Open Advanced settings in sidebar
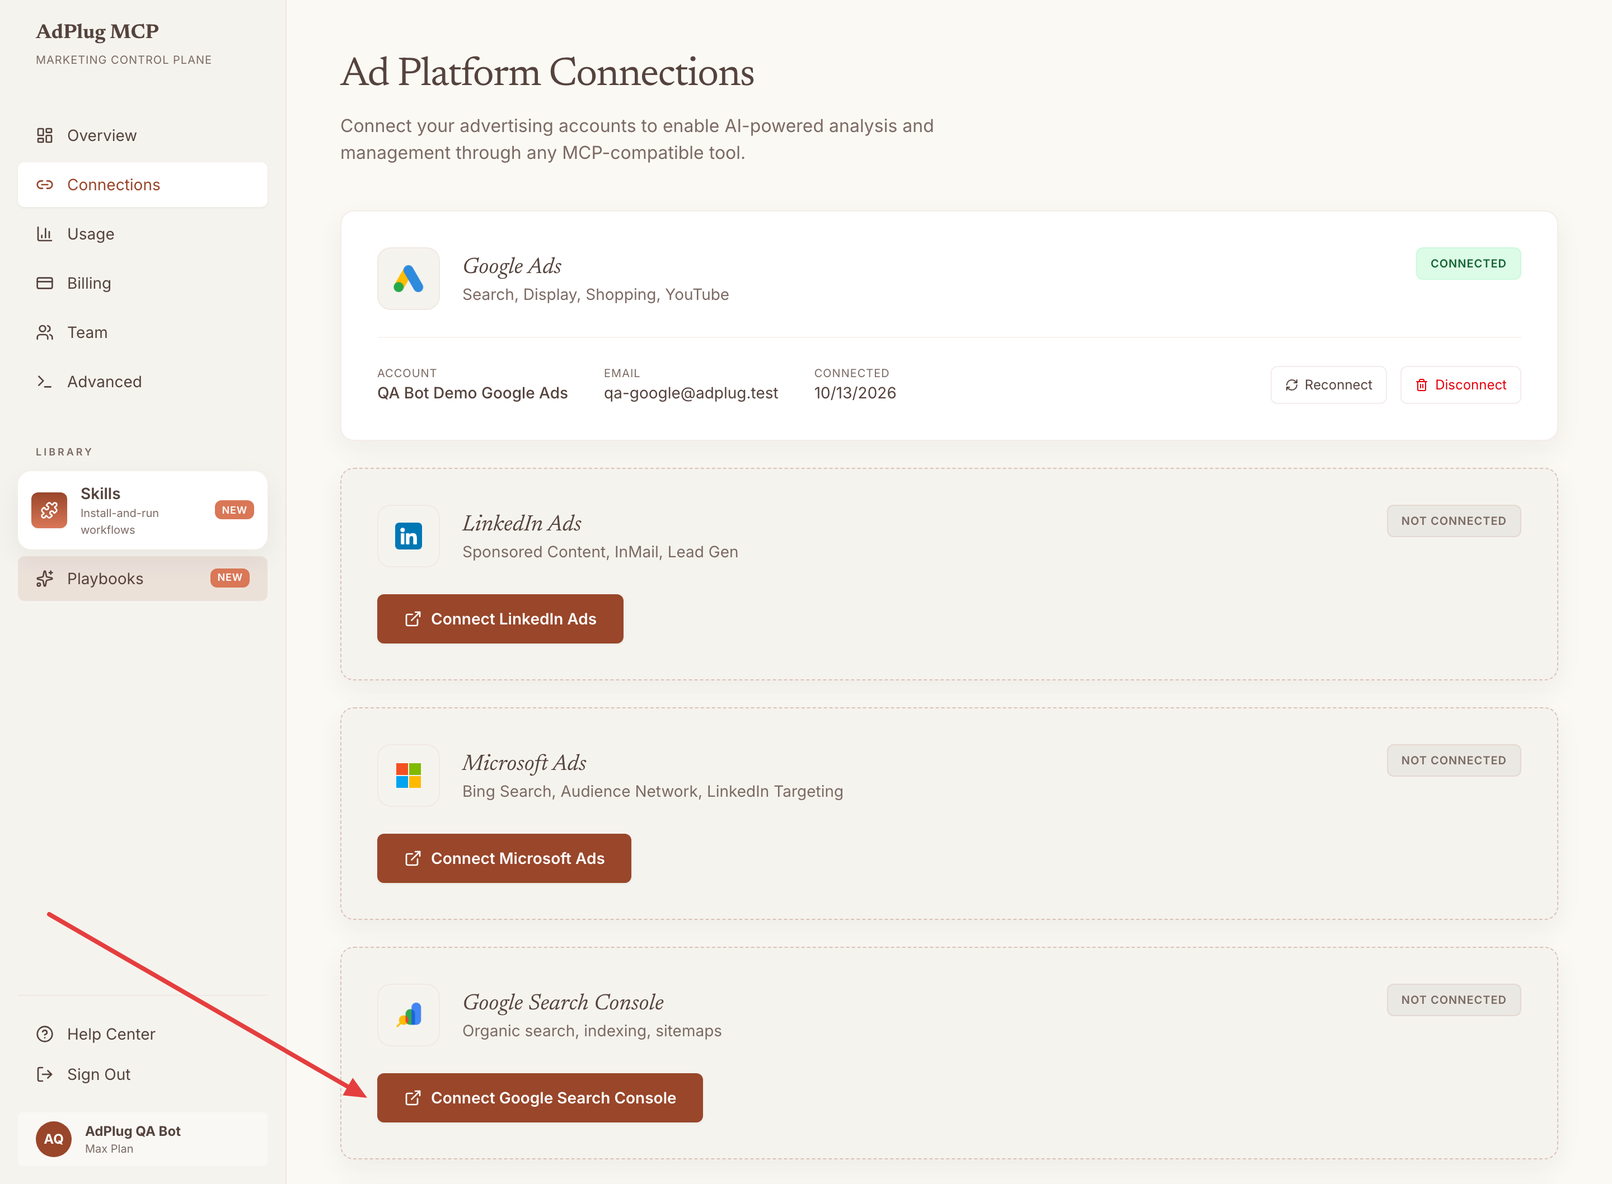This screenshot has height=1184, width=1612. [x=142, y=382]
